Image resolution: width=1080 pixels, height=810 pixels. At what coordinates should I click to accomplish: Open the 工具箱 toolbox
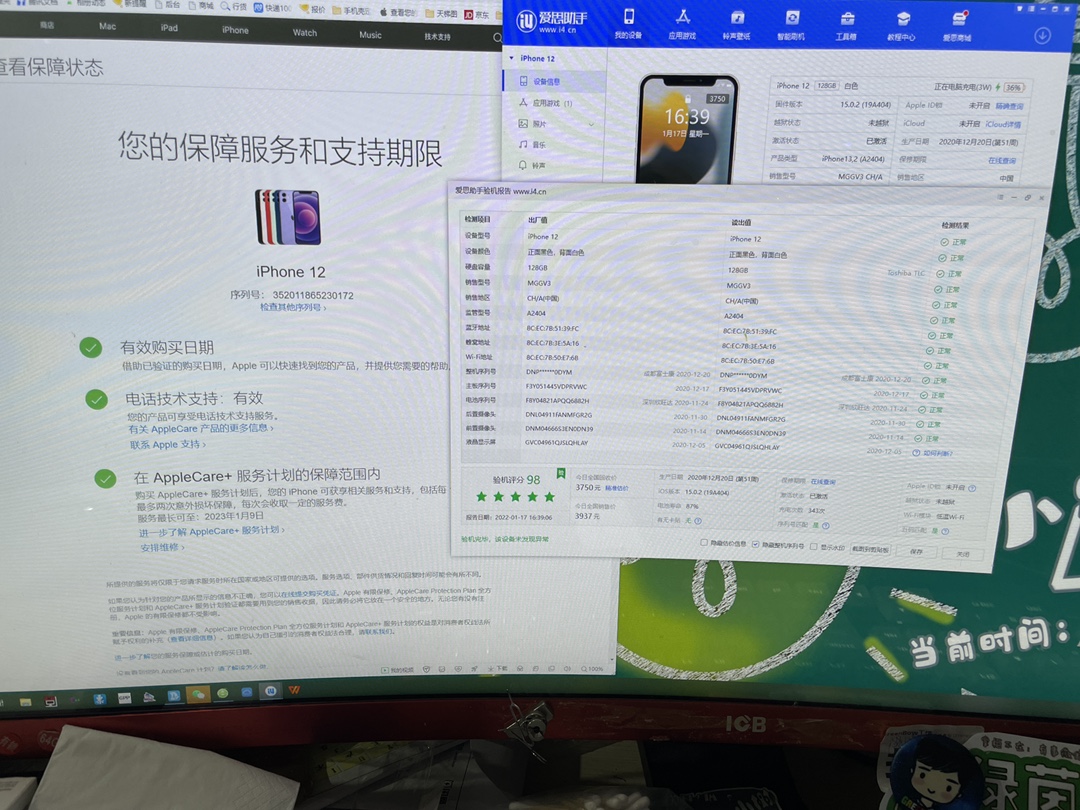pyautogui.click(x=847, y=26)
